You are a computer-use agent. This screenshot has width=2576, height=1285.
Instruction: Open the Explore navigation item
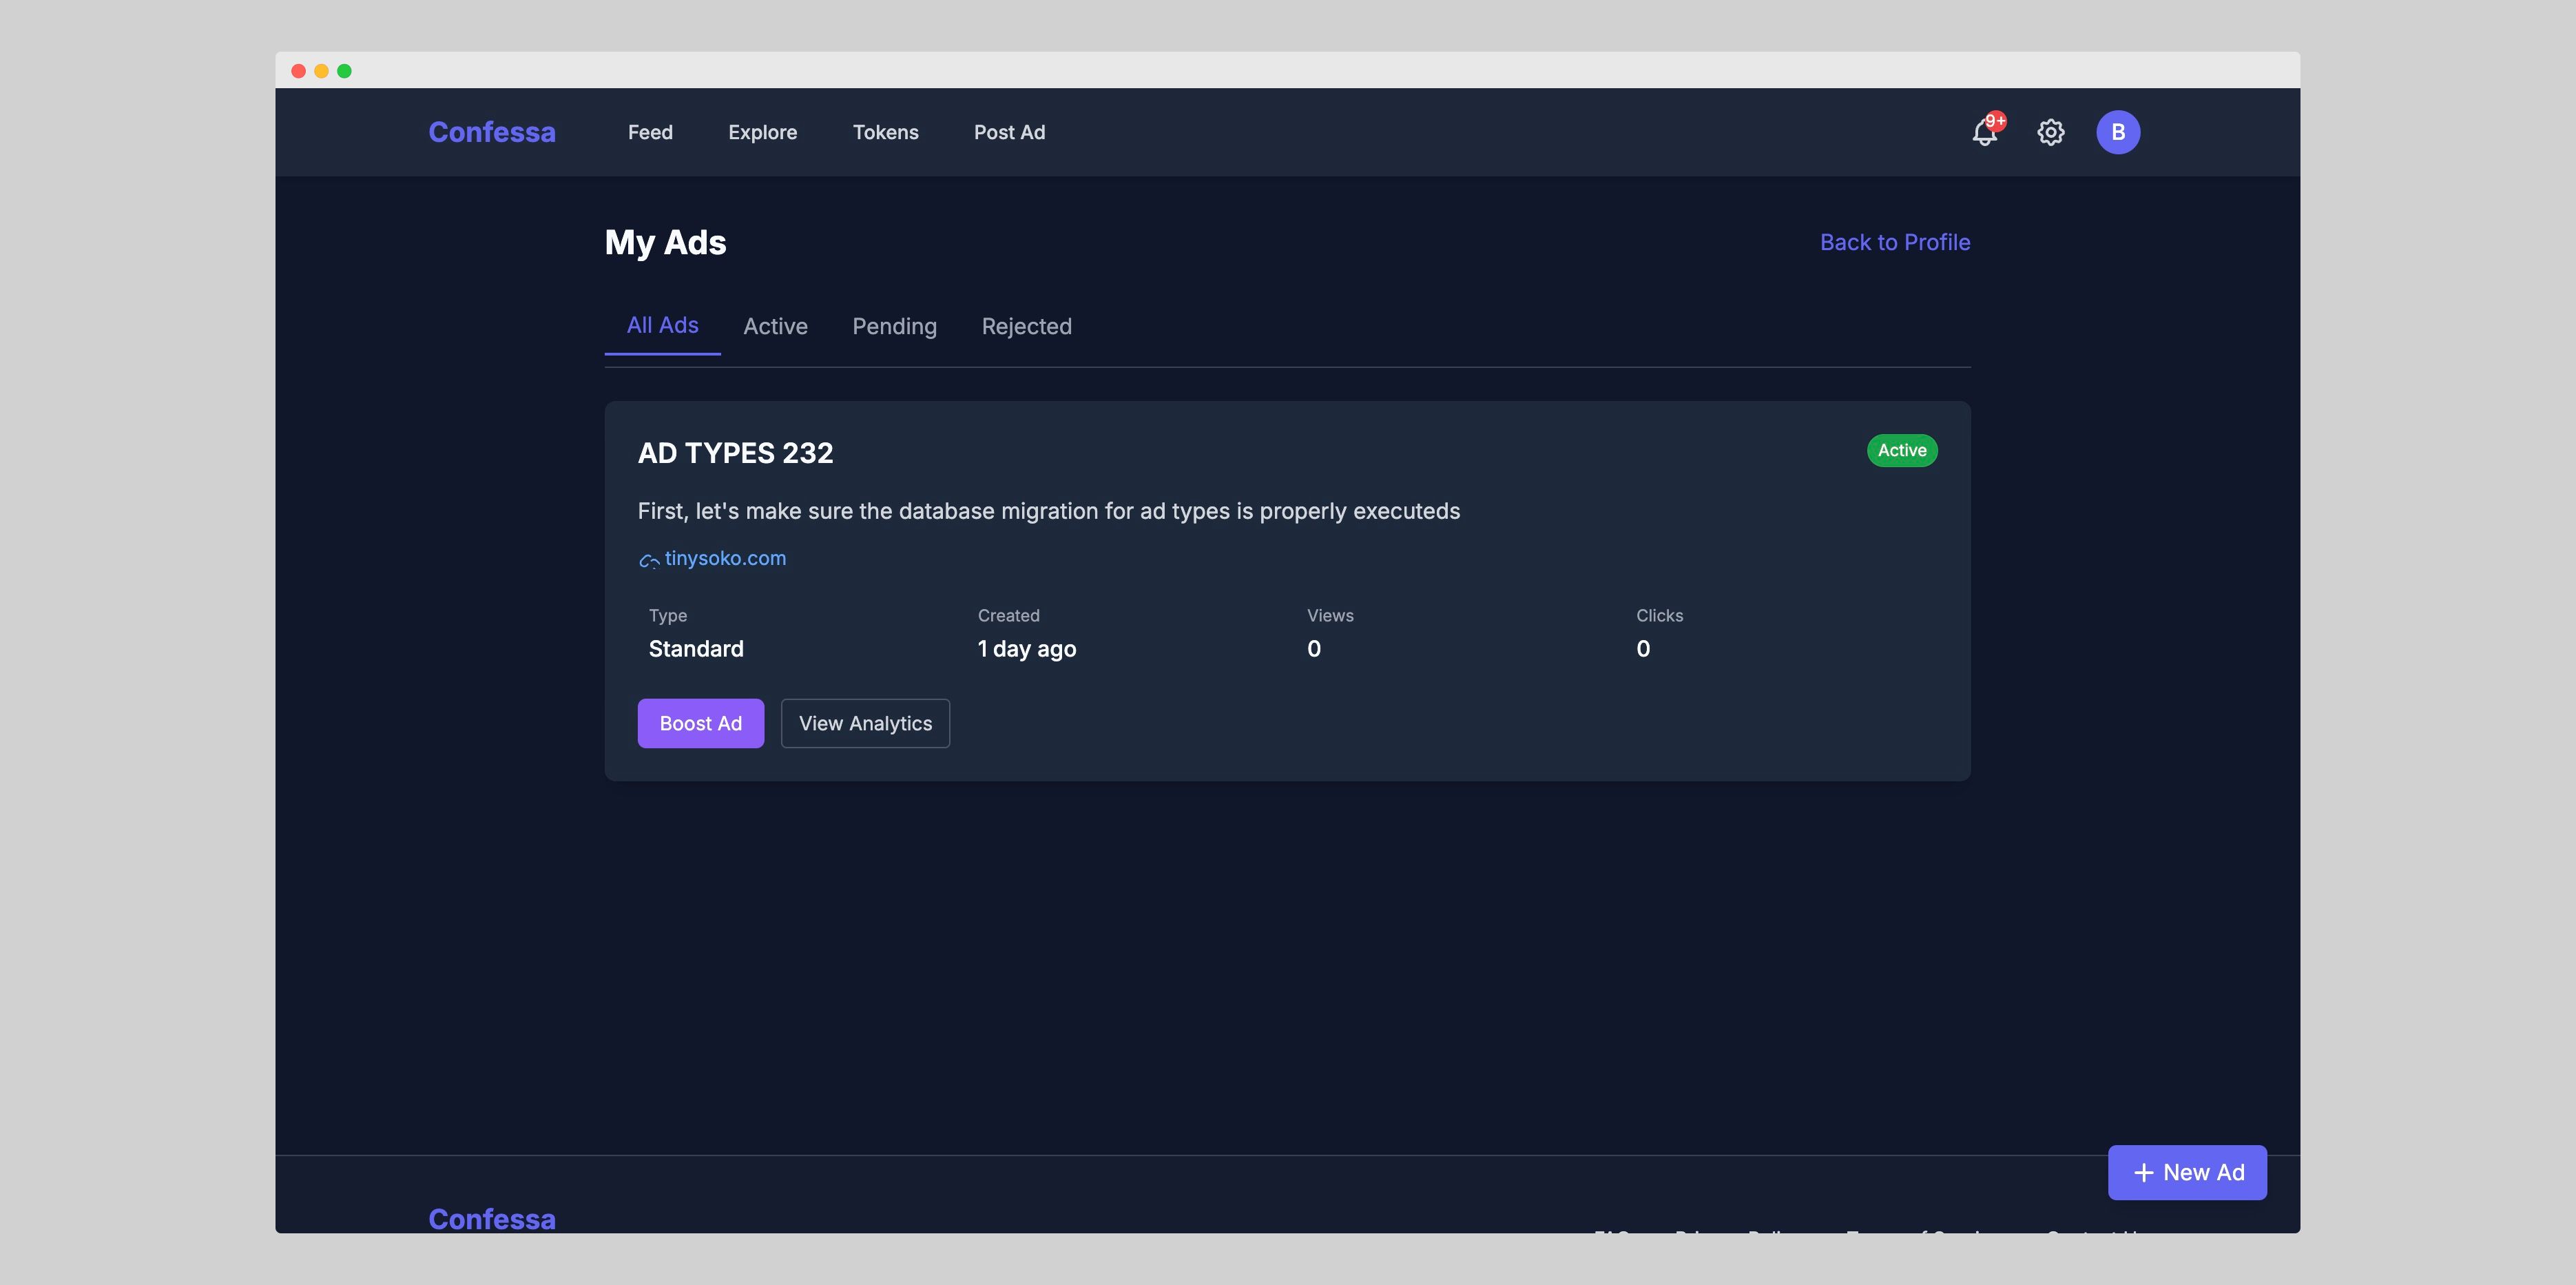pos(762,132)
